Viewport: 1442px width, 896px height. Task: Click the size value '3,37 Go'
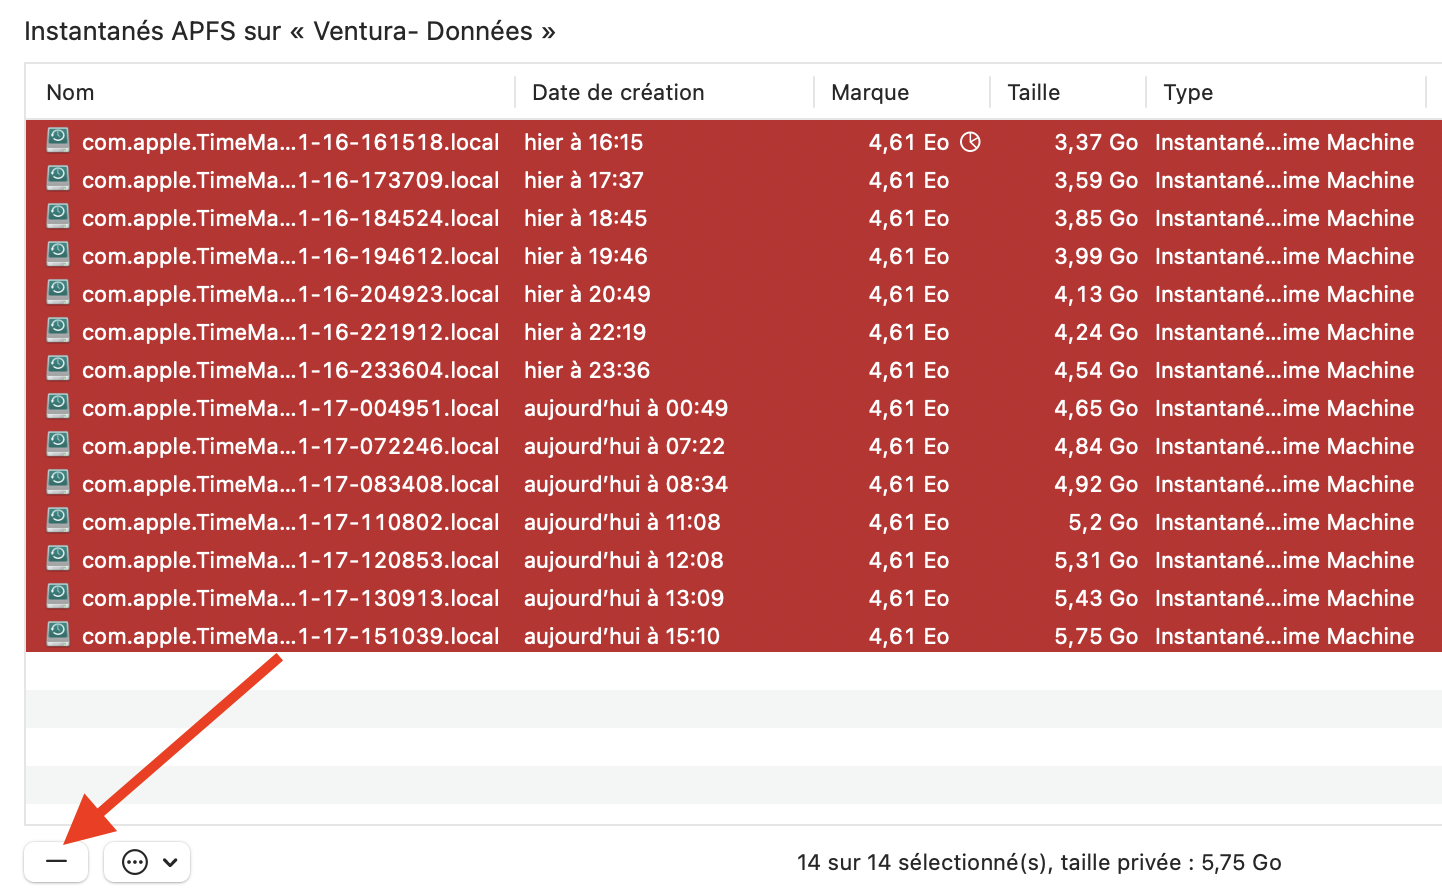click(1096, 142)
